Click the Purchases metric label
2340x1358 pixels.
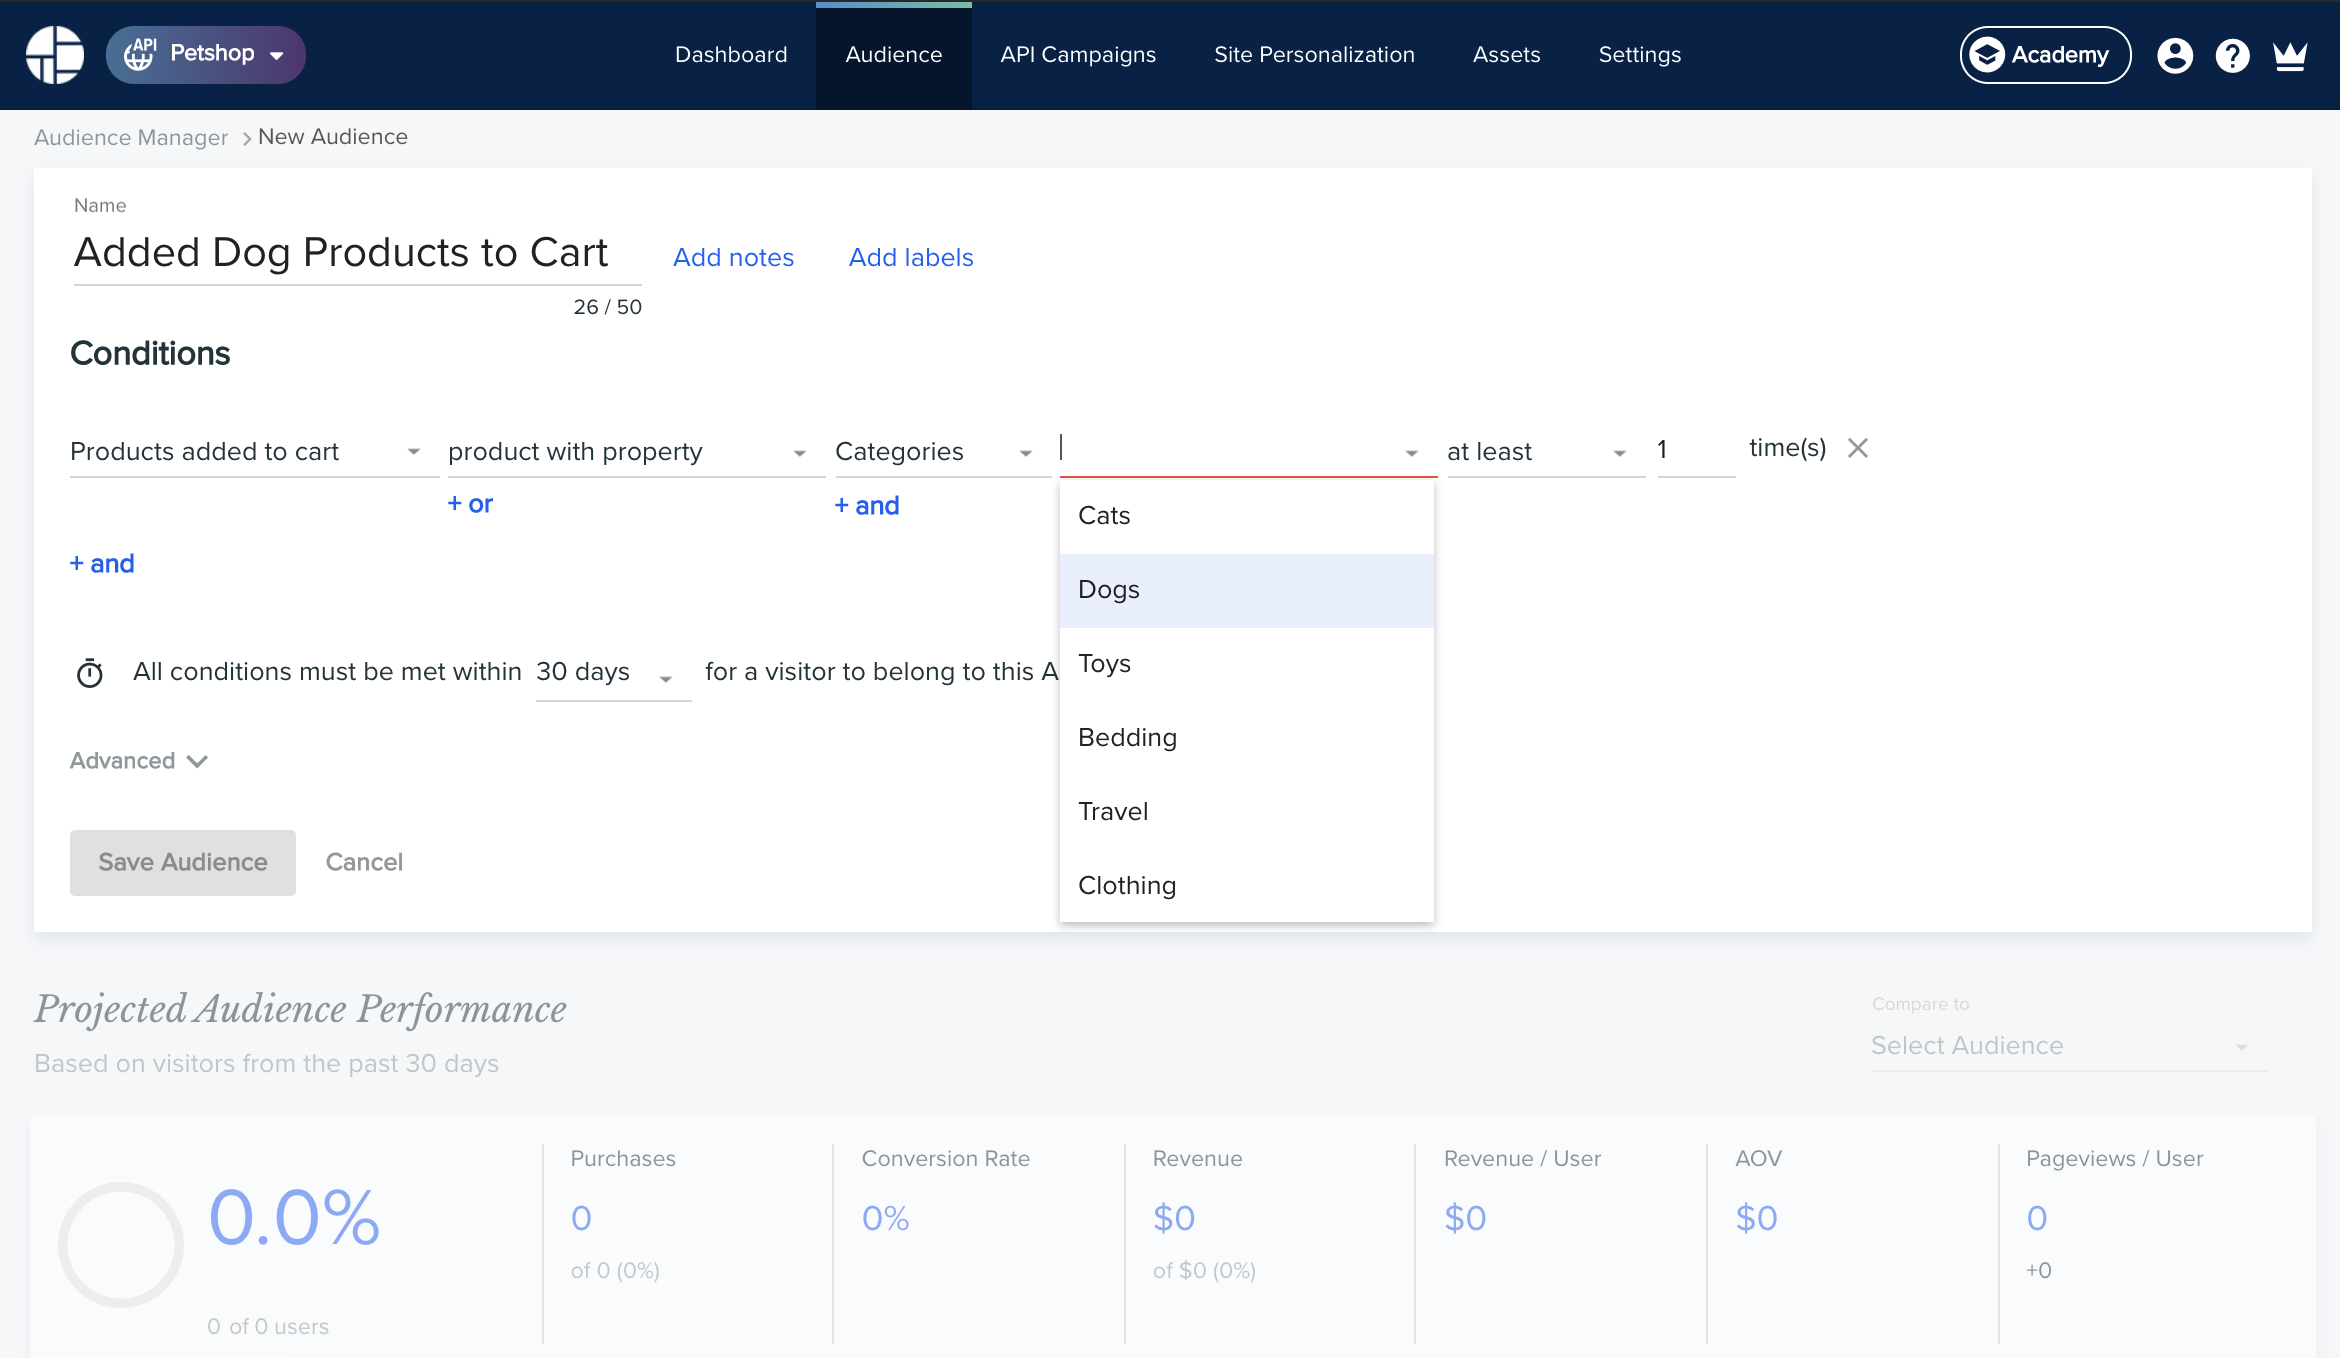pos(623,1159)
